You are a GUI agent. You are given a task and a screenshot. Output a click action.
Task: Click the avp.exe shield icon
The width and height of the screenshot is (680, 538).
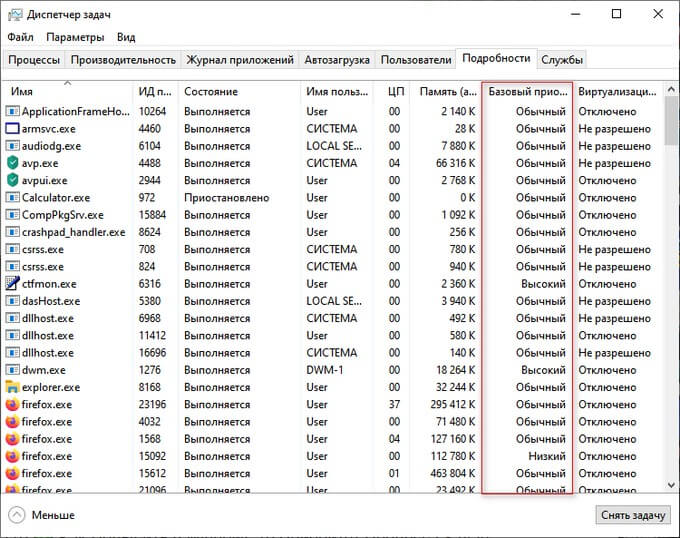point(13,163)
